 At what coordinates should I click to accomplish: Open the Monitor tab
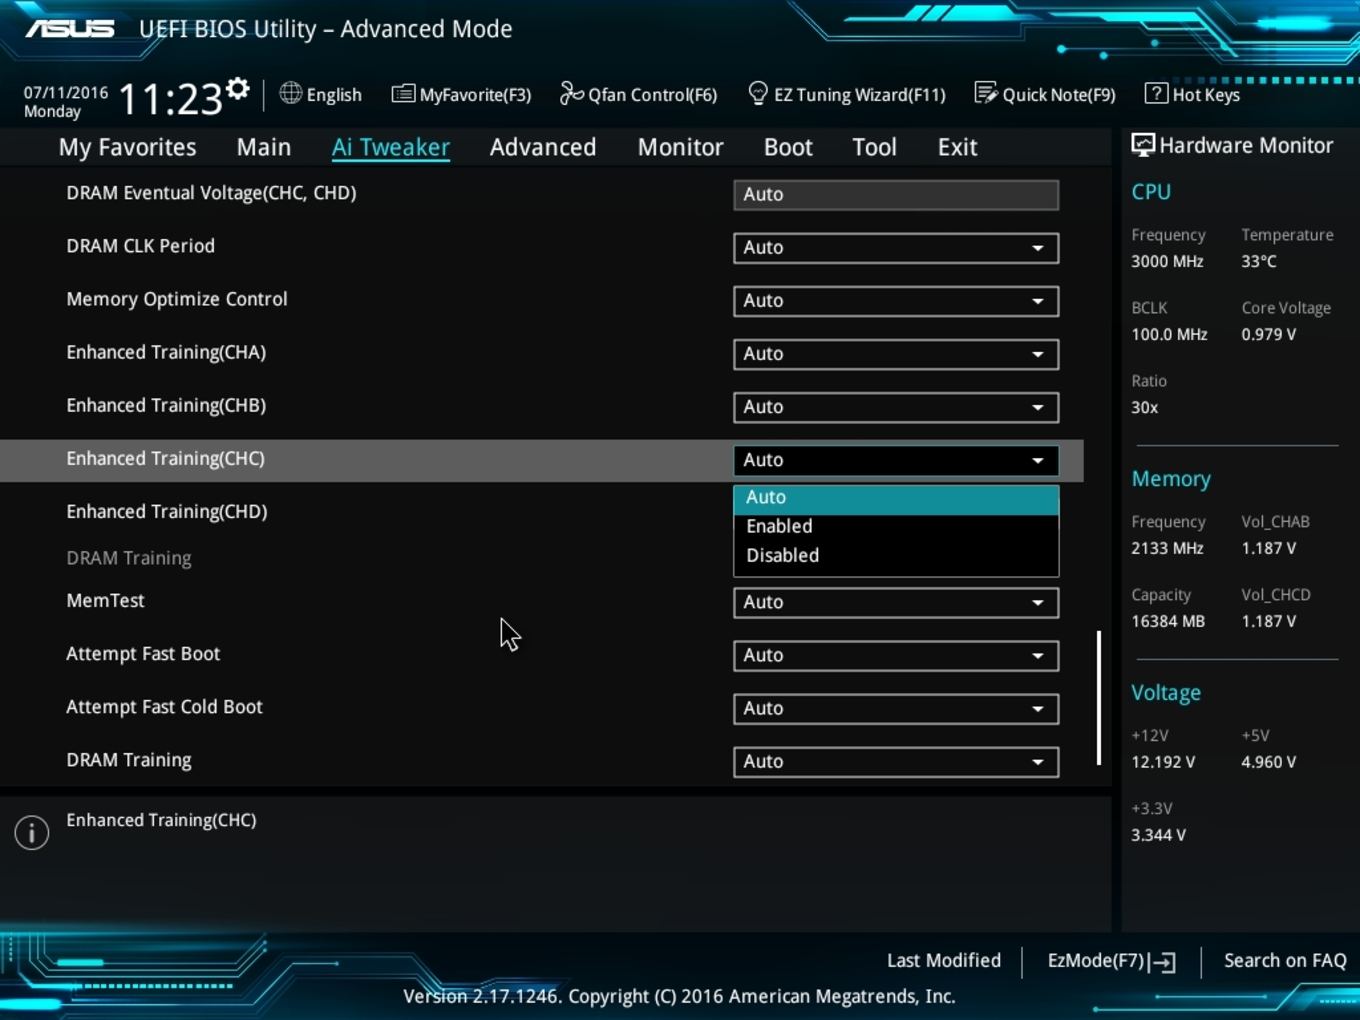tap(680, 147)
